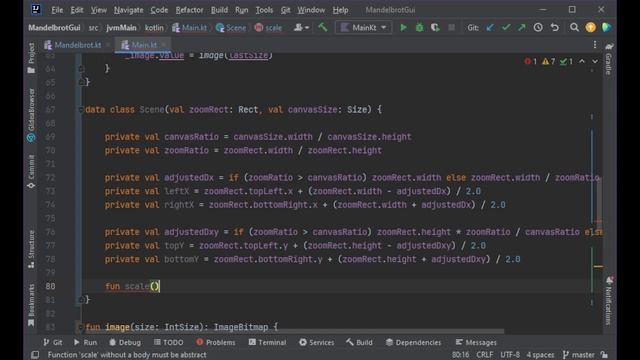Collapse the image function fold marker

(x=81, y=327)
